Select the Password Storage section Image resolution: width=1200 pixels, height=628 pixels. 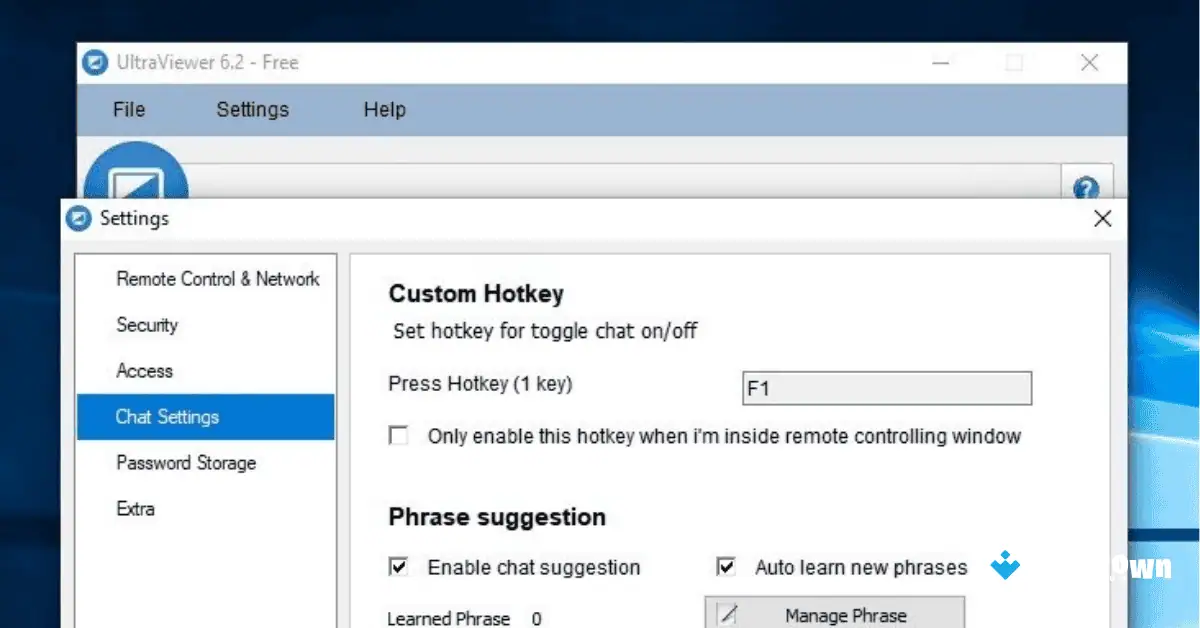pos(186,463)
